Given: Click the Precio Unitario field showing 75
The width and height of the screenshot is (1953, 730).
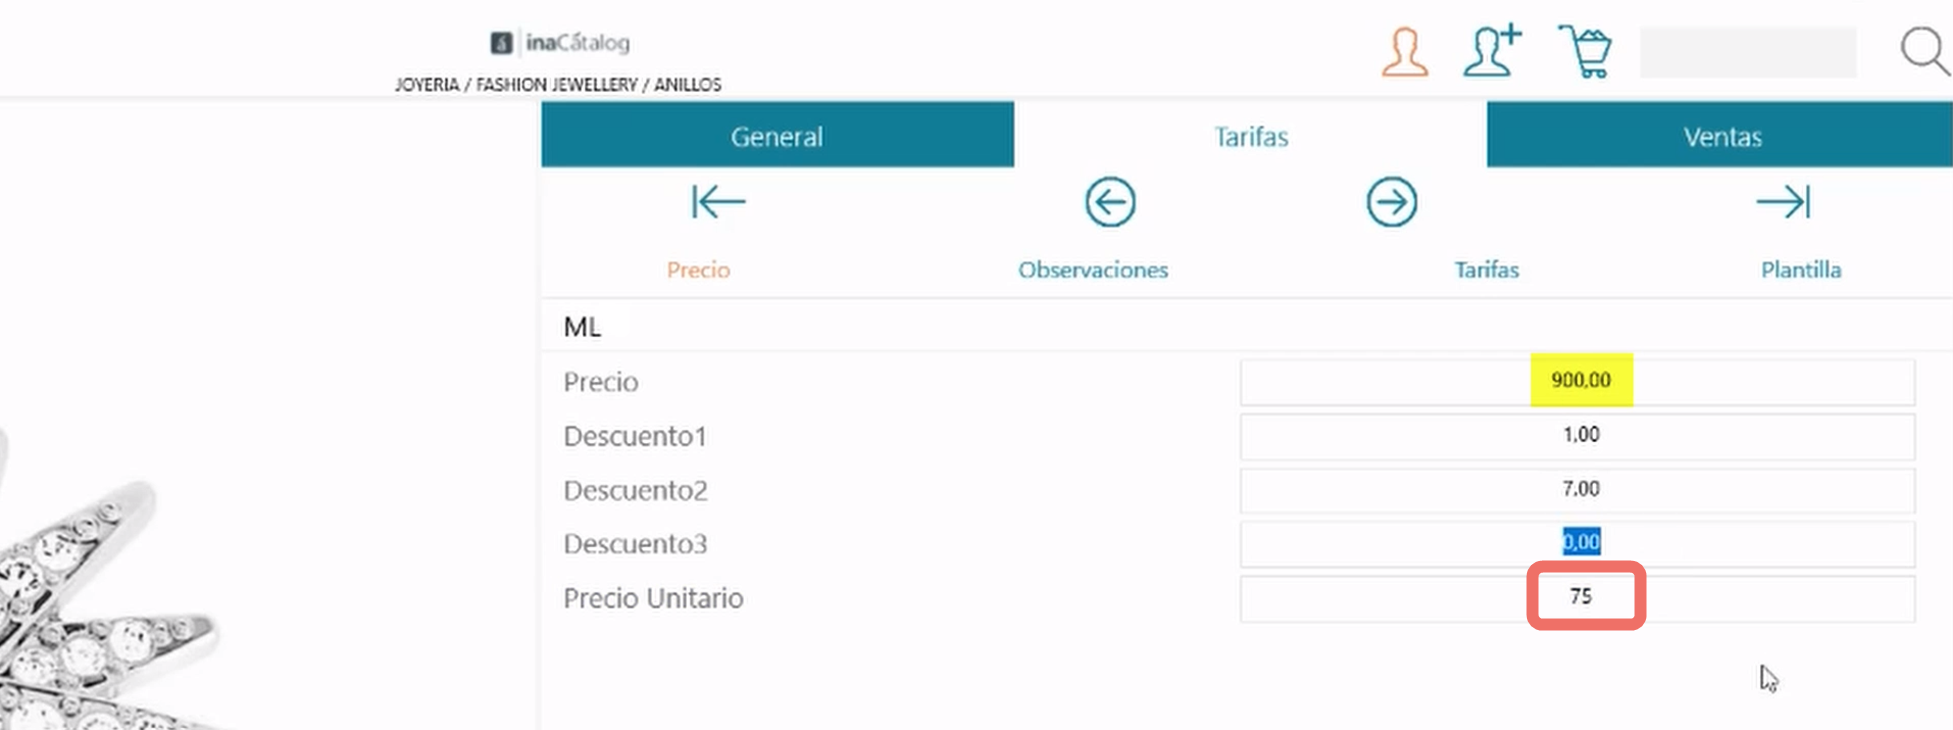Looking at the screenshot, I should [x=1577, y=598].
